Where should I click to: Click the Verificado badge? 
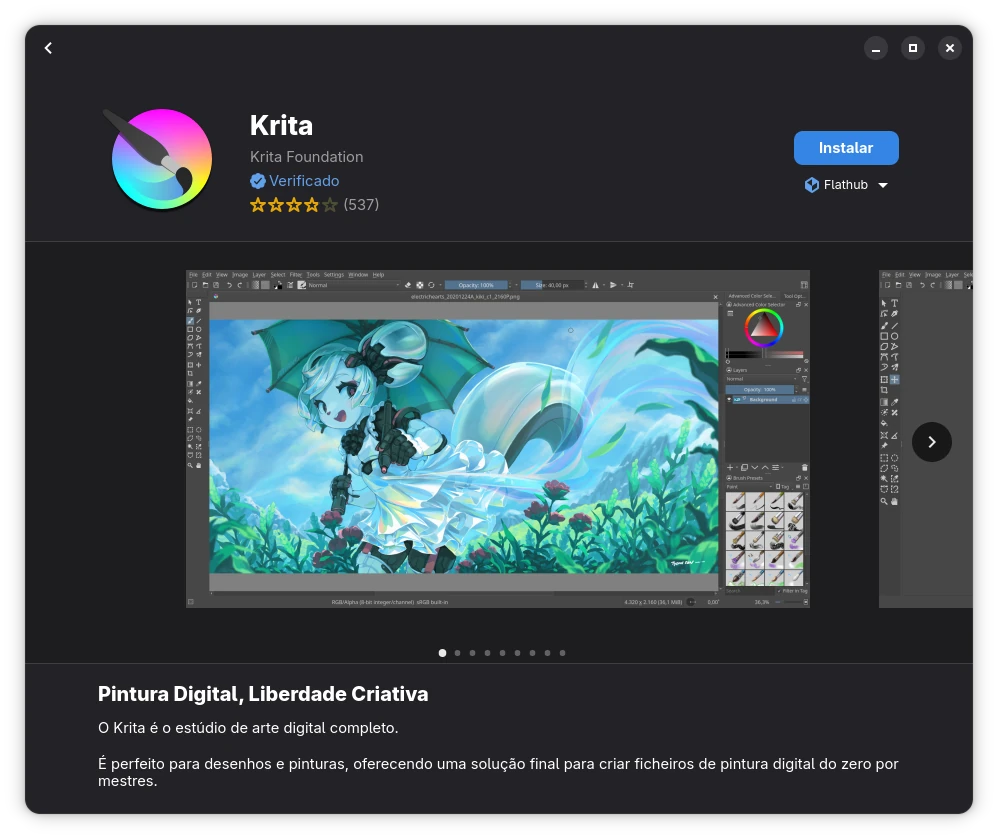click(x=295, y=181)
